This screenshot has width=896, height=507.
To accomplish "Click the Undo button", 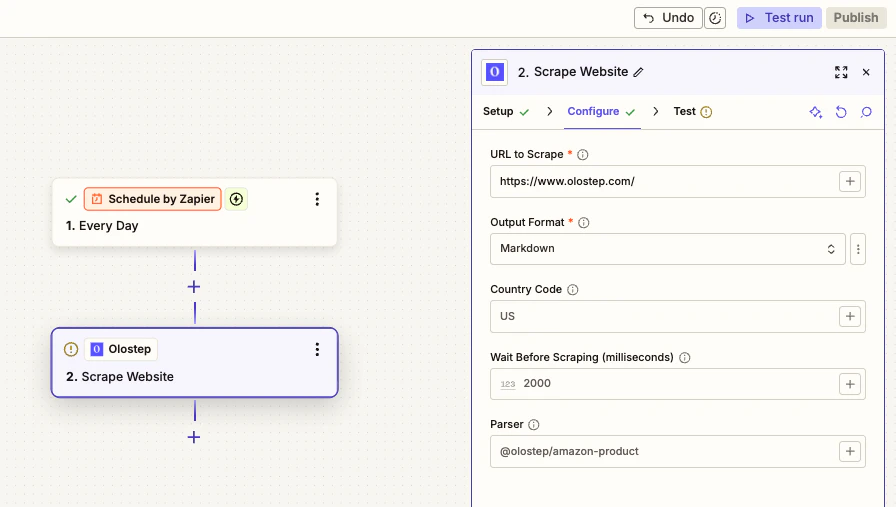I will (x=667, y=18).
